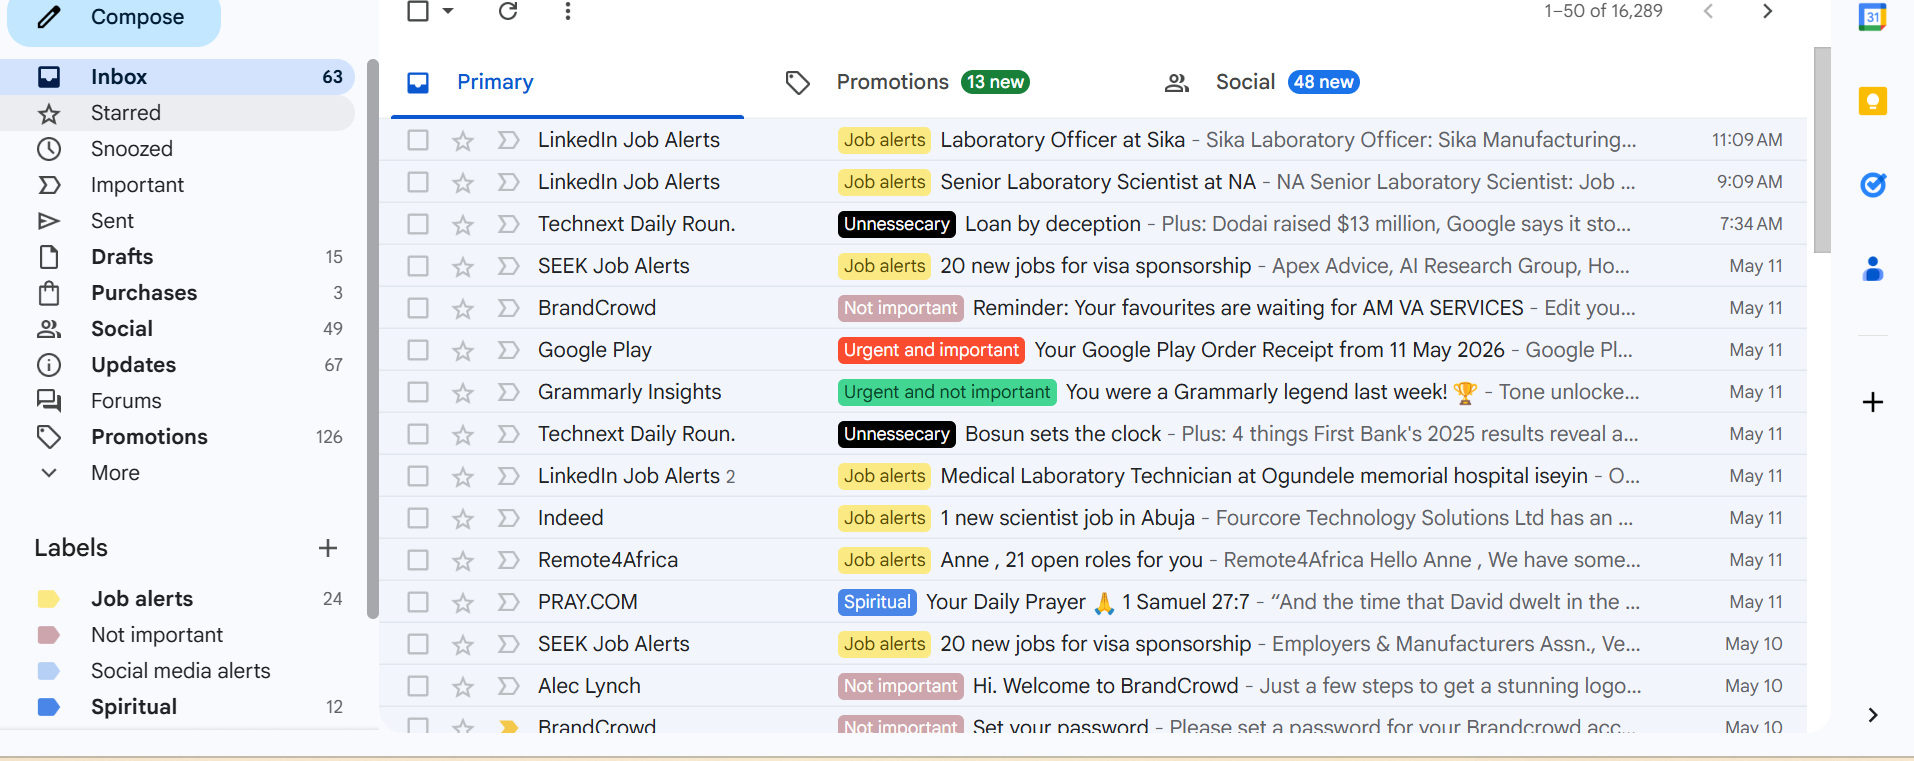Star the Google Play email
Screen dimensions: 1914x761
pos(462,351)
